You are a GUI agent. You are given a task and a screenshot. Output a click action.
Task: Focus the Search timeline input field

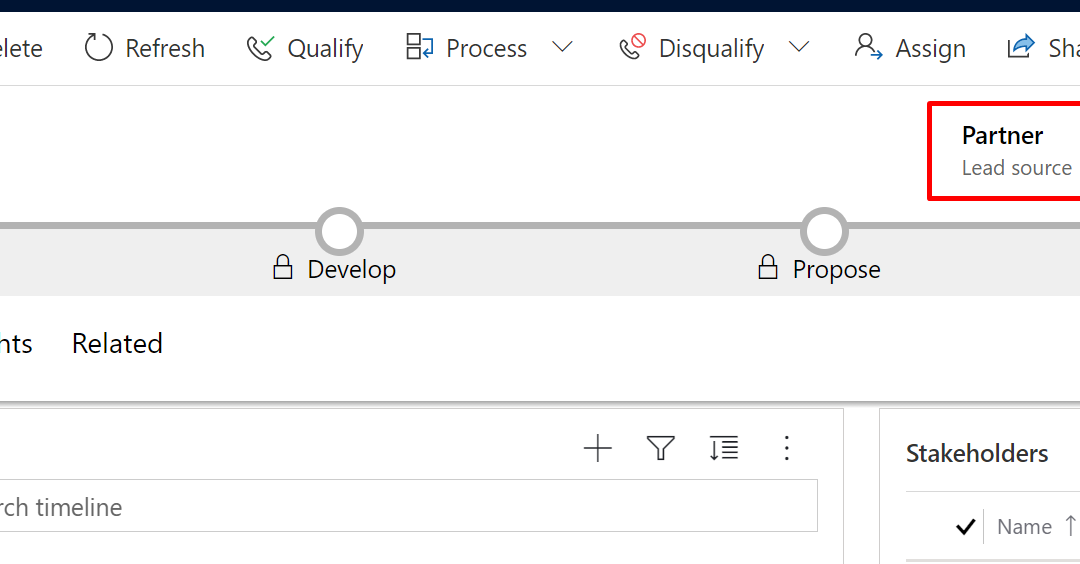(x=408, y=506)
